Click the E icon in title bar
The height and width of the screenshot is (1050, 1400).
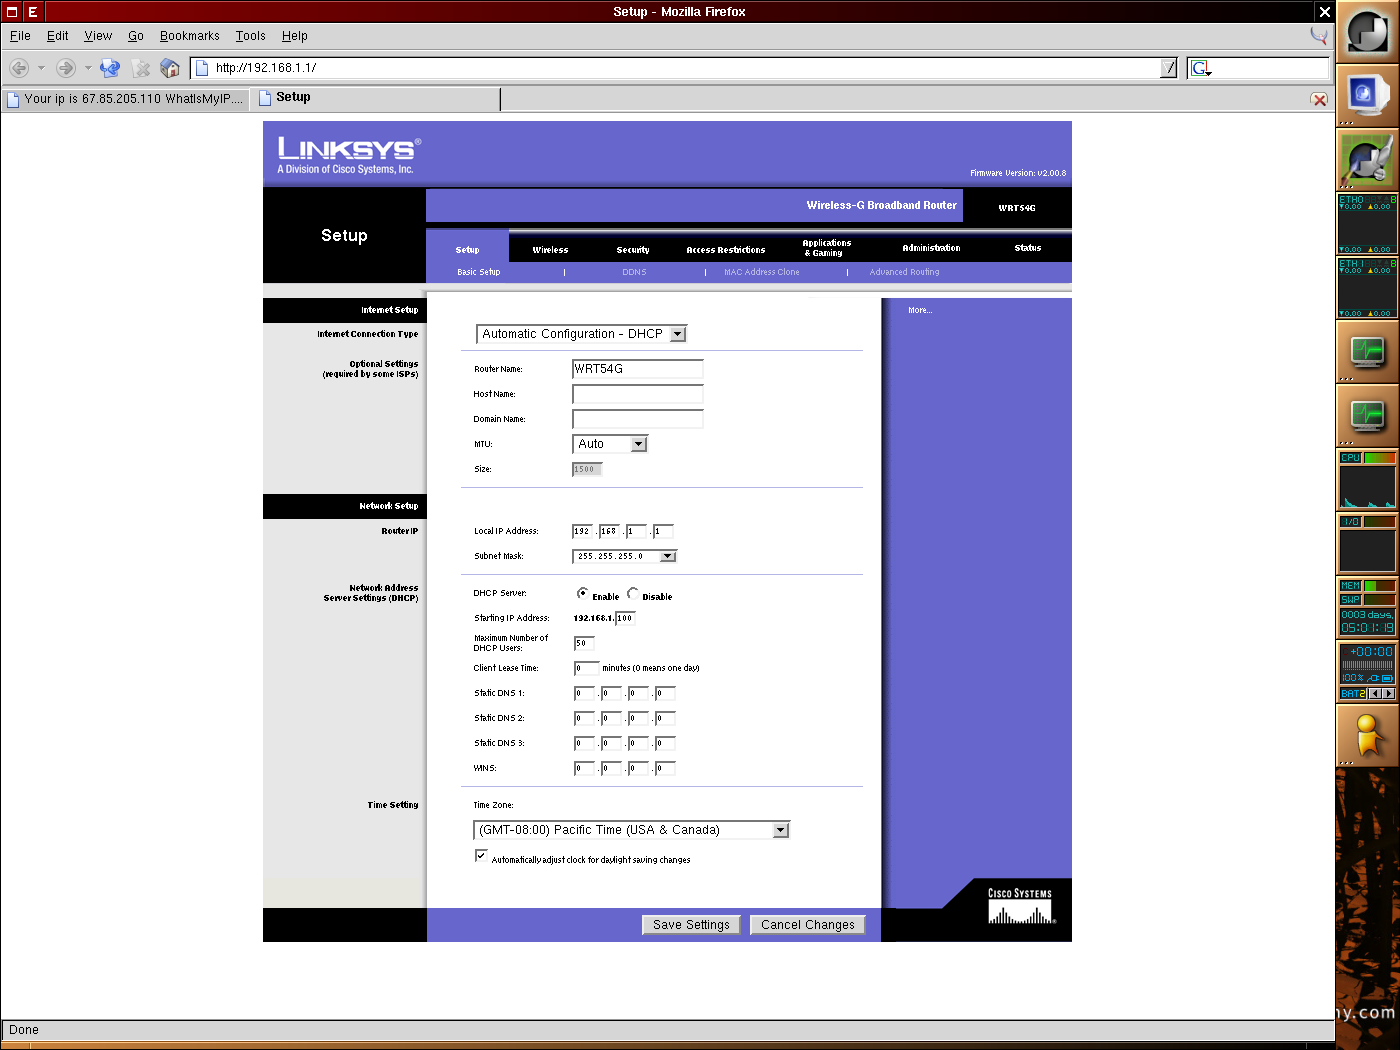33,12
